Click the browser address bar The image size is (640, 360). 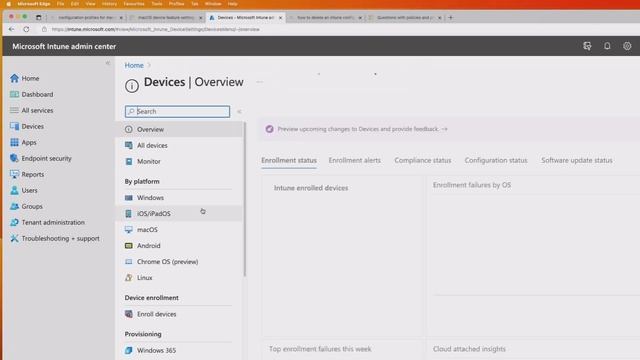click(155, 29)
